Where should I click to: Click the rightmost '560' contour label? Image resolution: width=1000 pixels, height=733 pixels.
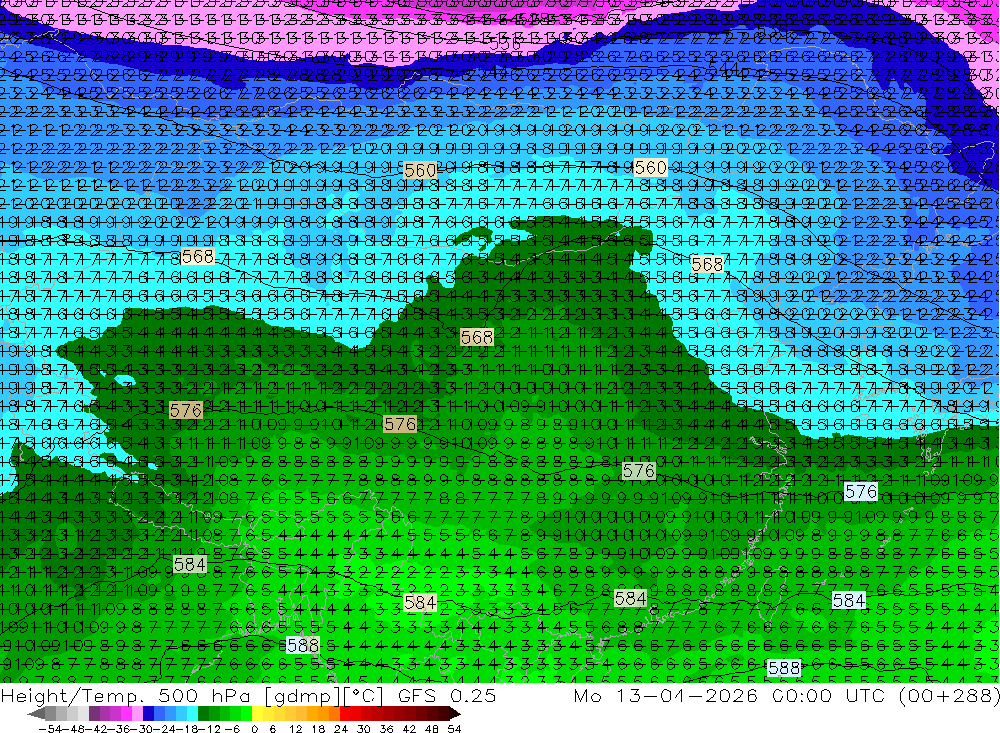coord(651,168)
